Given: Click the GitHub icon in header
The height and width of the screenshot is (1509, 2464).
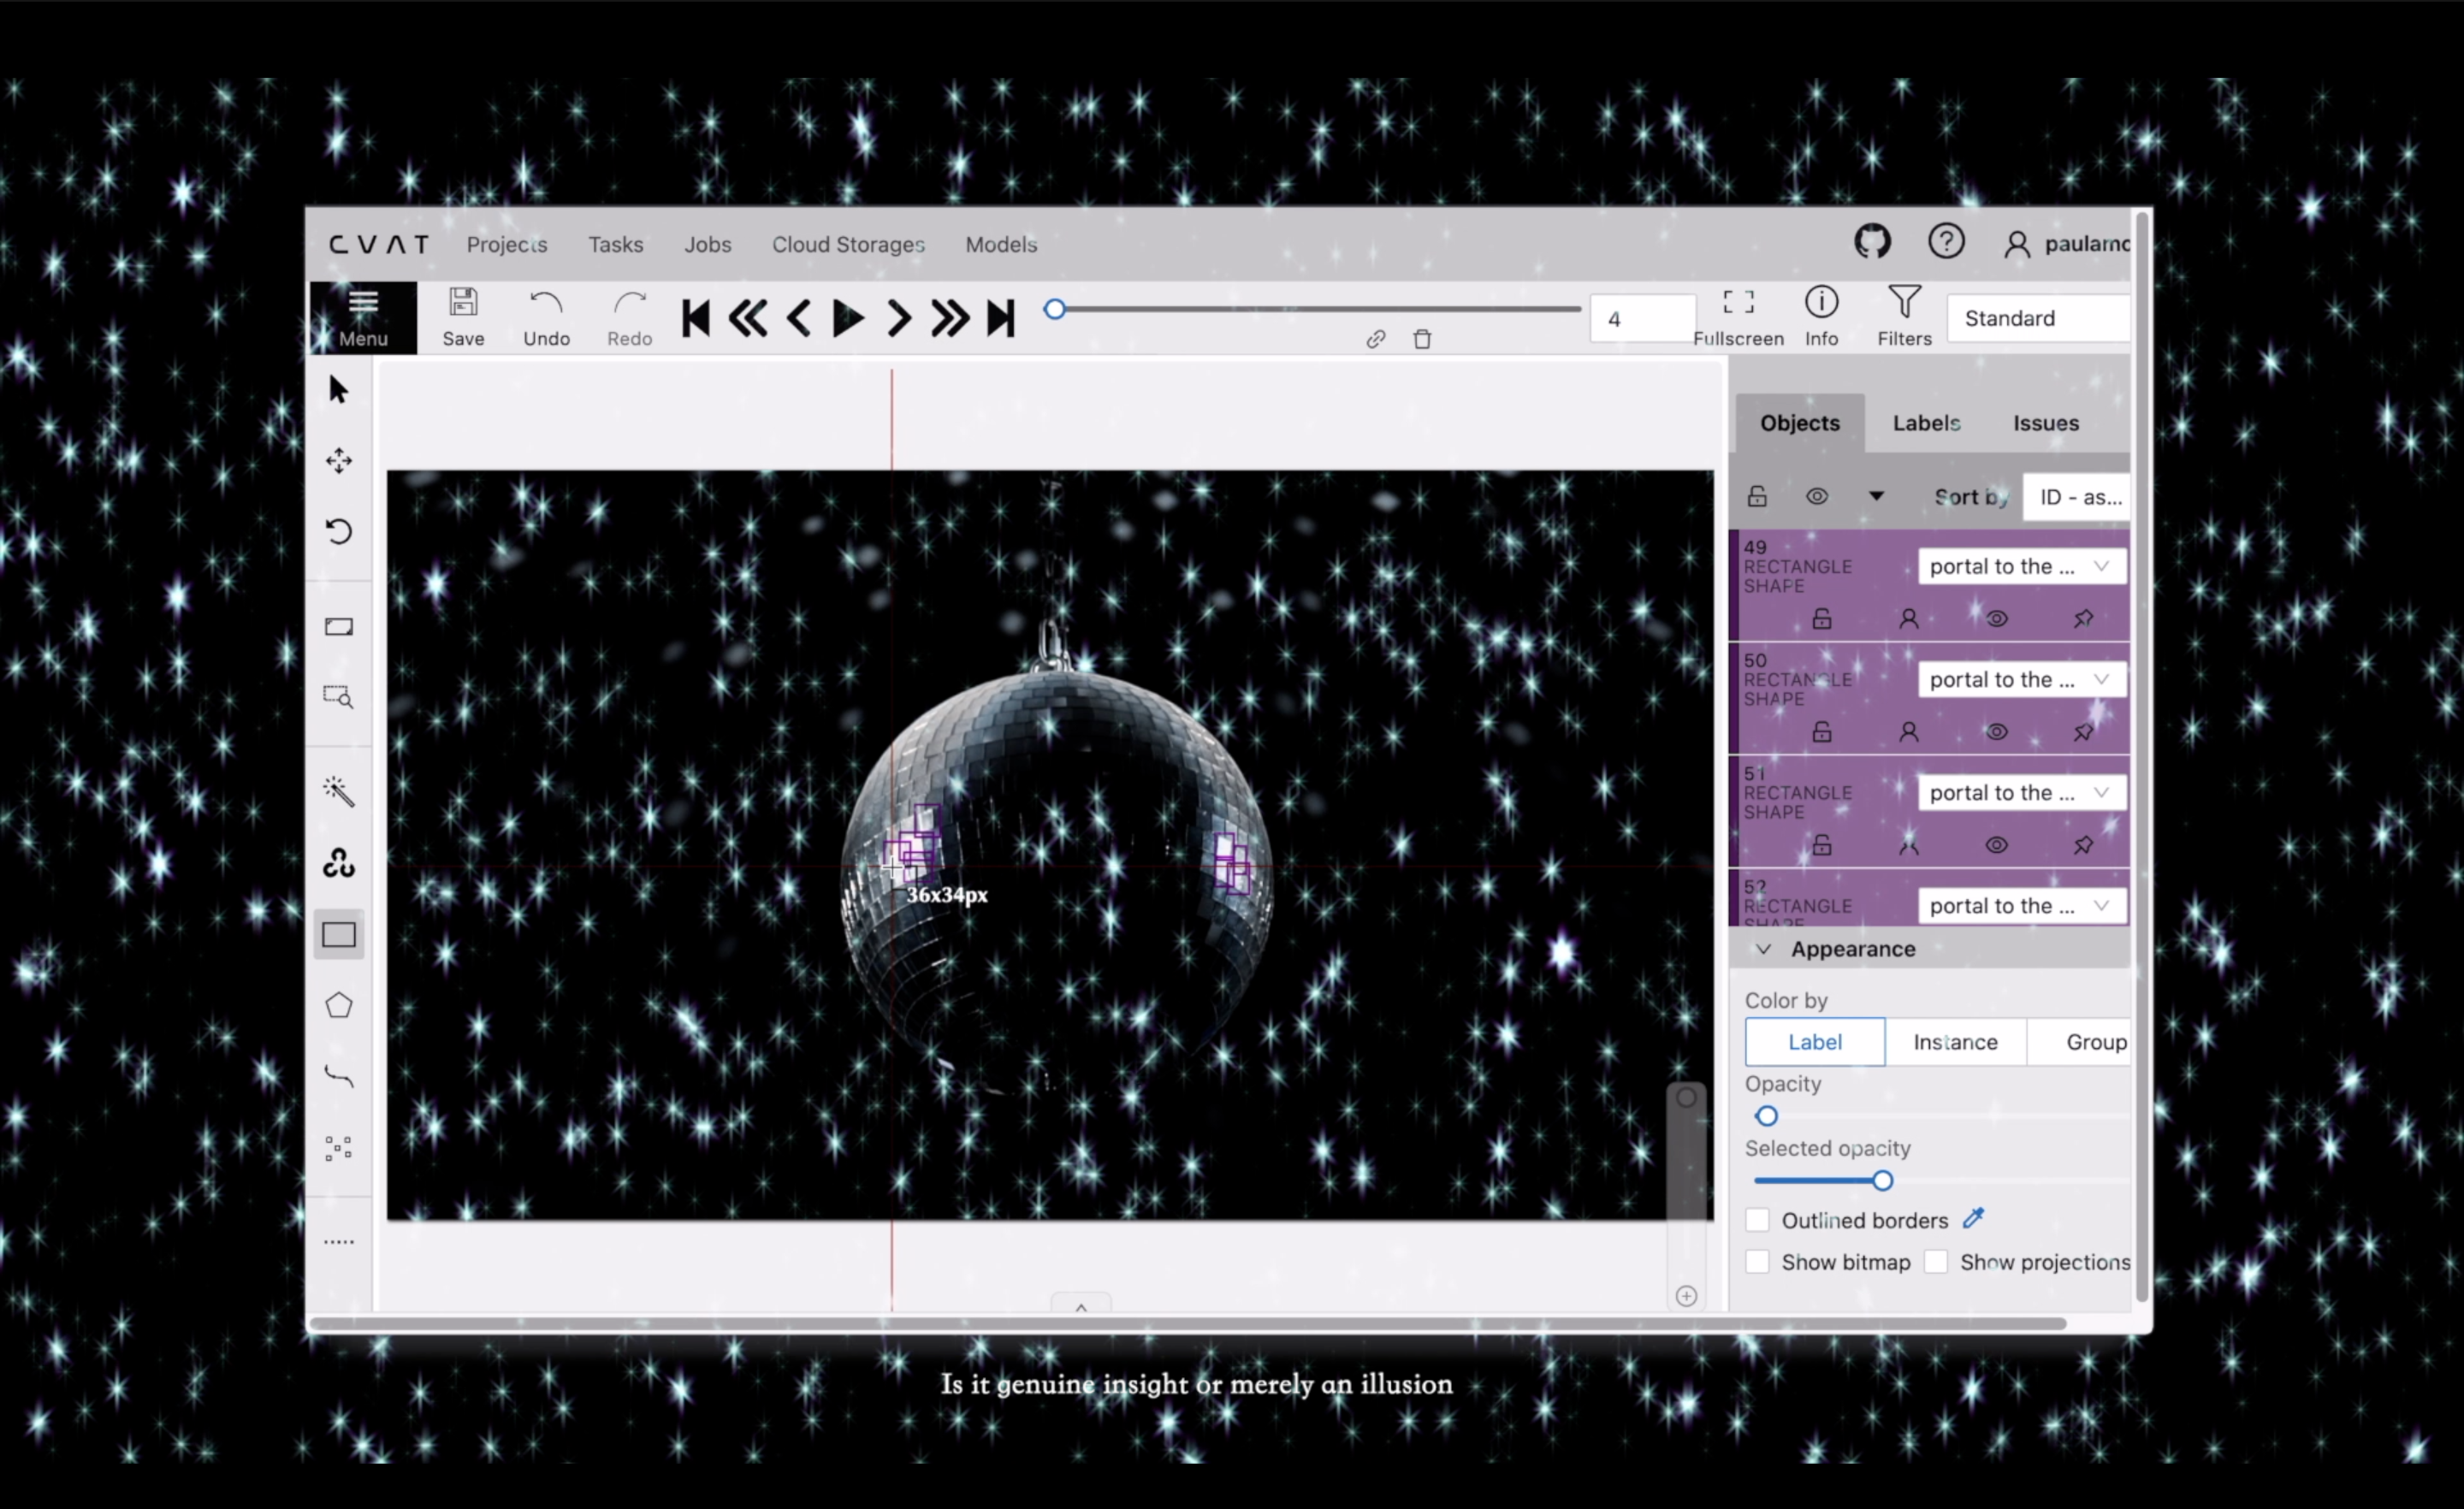Looking at the screenshot, I should tap(1872, 242).
